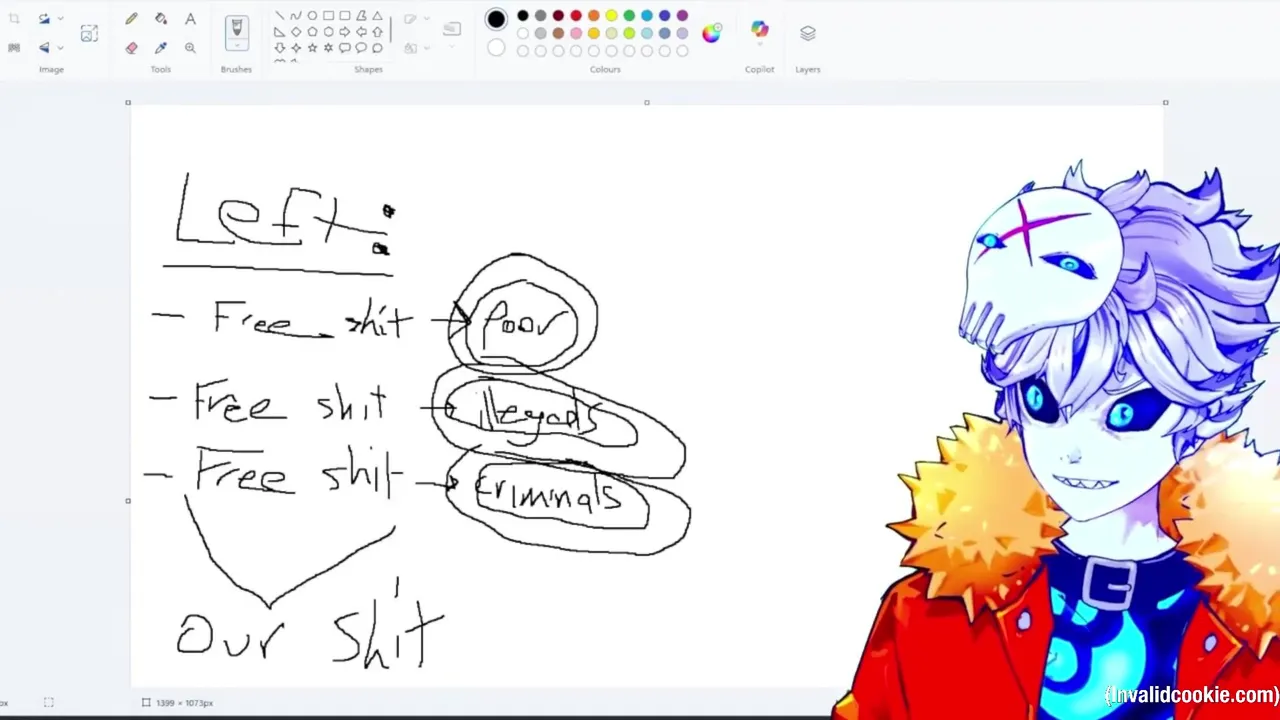
Task: Click the Rotate image icon
Action: coord(44,19)
